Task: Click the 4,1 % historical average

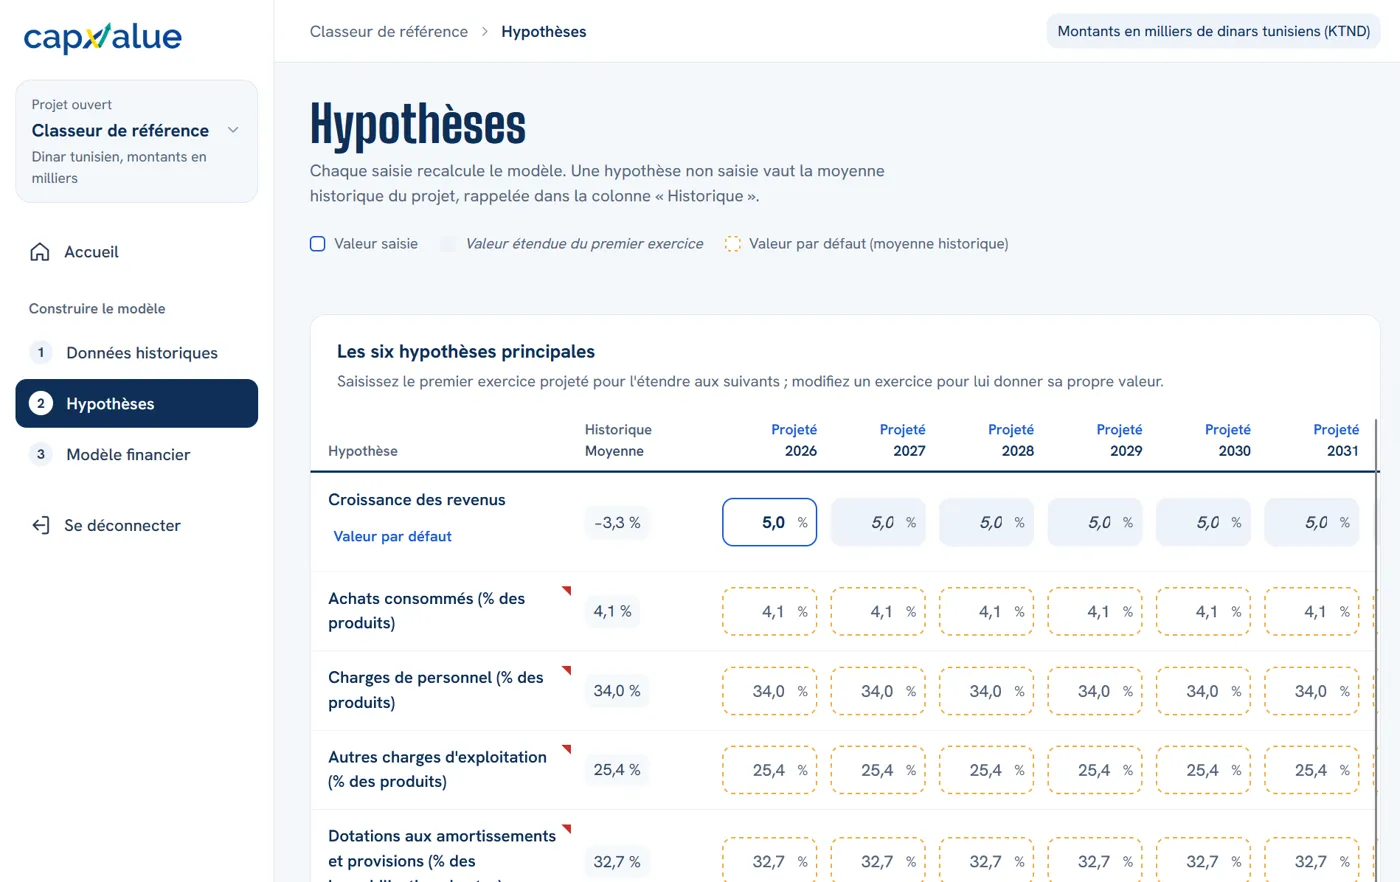Action: pyautogui.click(x=612, y=611)
